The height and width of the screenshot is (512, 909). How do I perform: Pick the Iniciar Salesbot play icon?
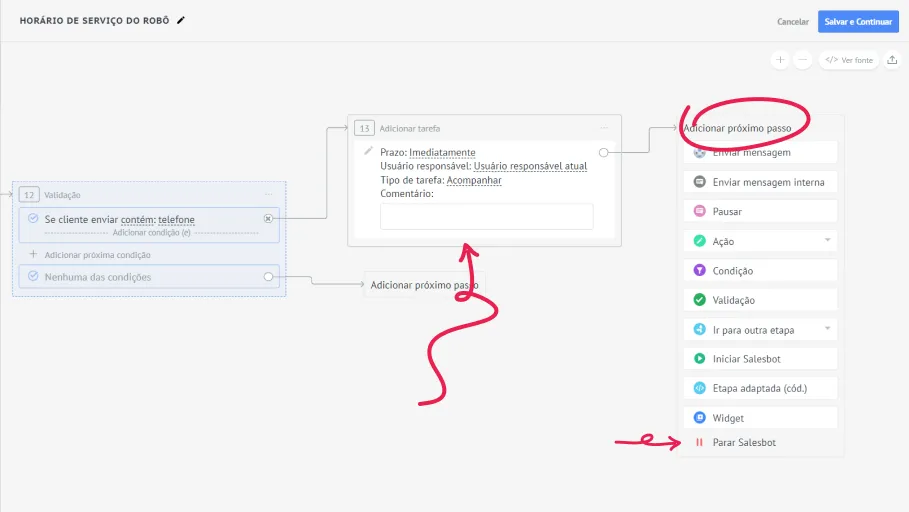click(700, 358)
